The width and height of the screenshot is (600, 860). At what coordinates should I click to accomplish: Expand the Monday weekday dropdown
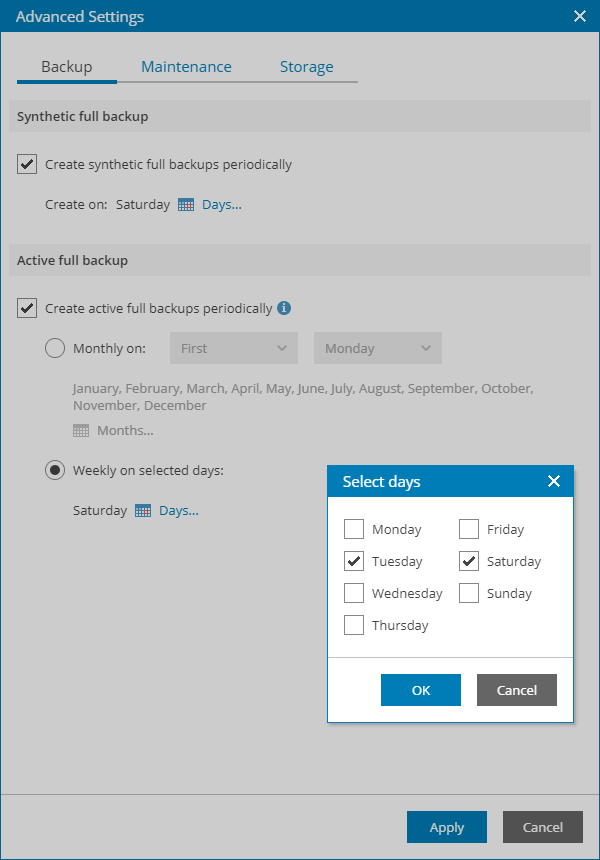(377, 349)
